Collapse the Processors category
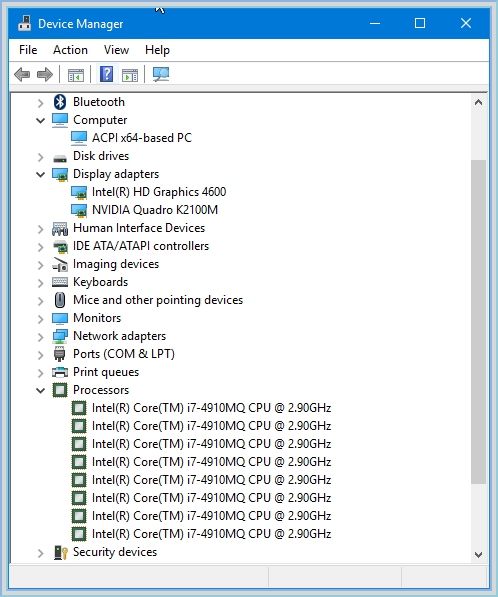This screenshot has width=498, height=597. [40, 390]
